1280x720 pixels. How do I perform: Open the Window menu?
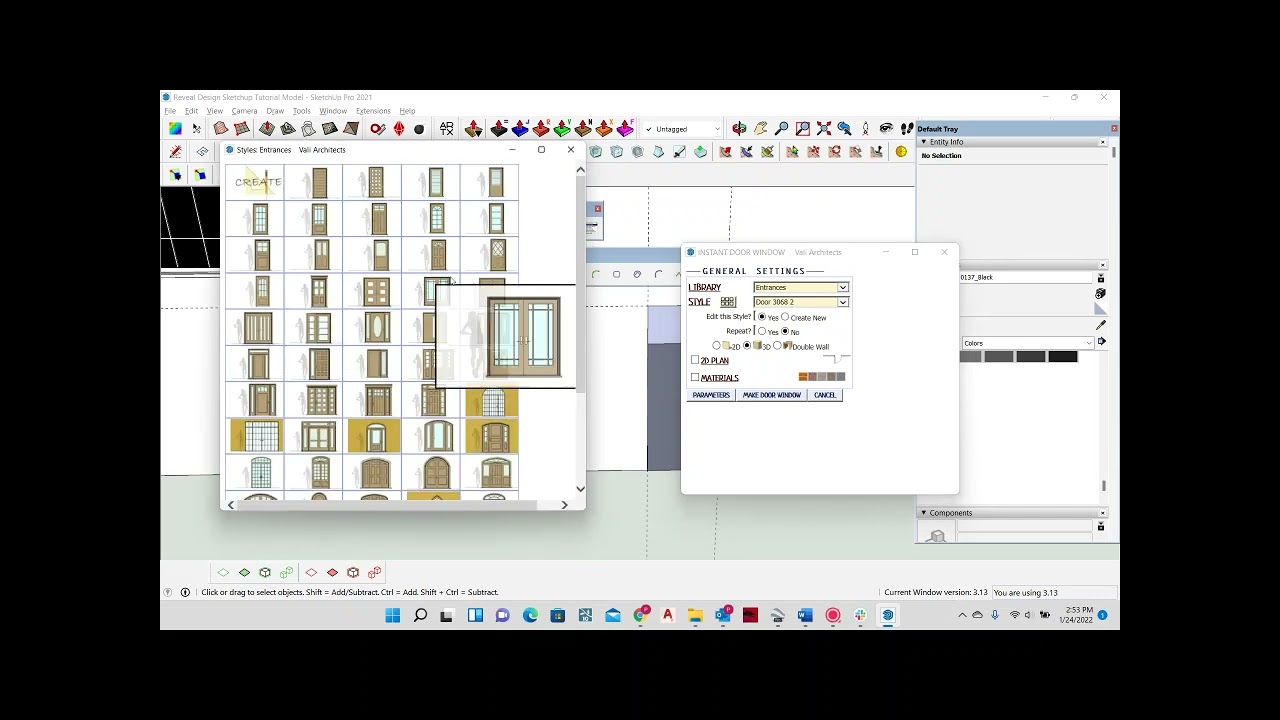(333, 111)
